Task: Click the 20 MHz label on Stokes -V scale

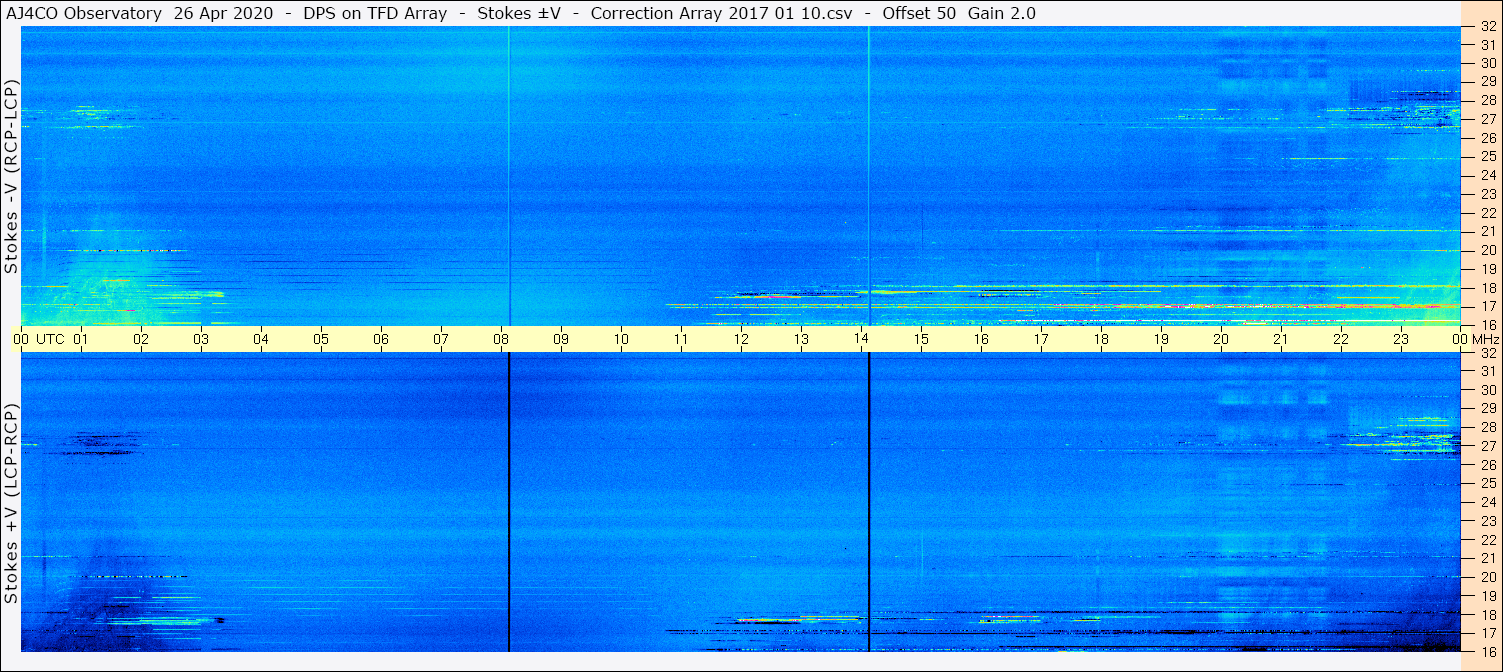Action: coord(1487,250)
